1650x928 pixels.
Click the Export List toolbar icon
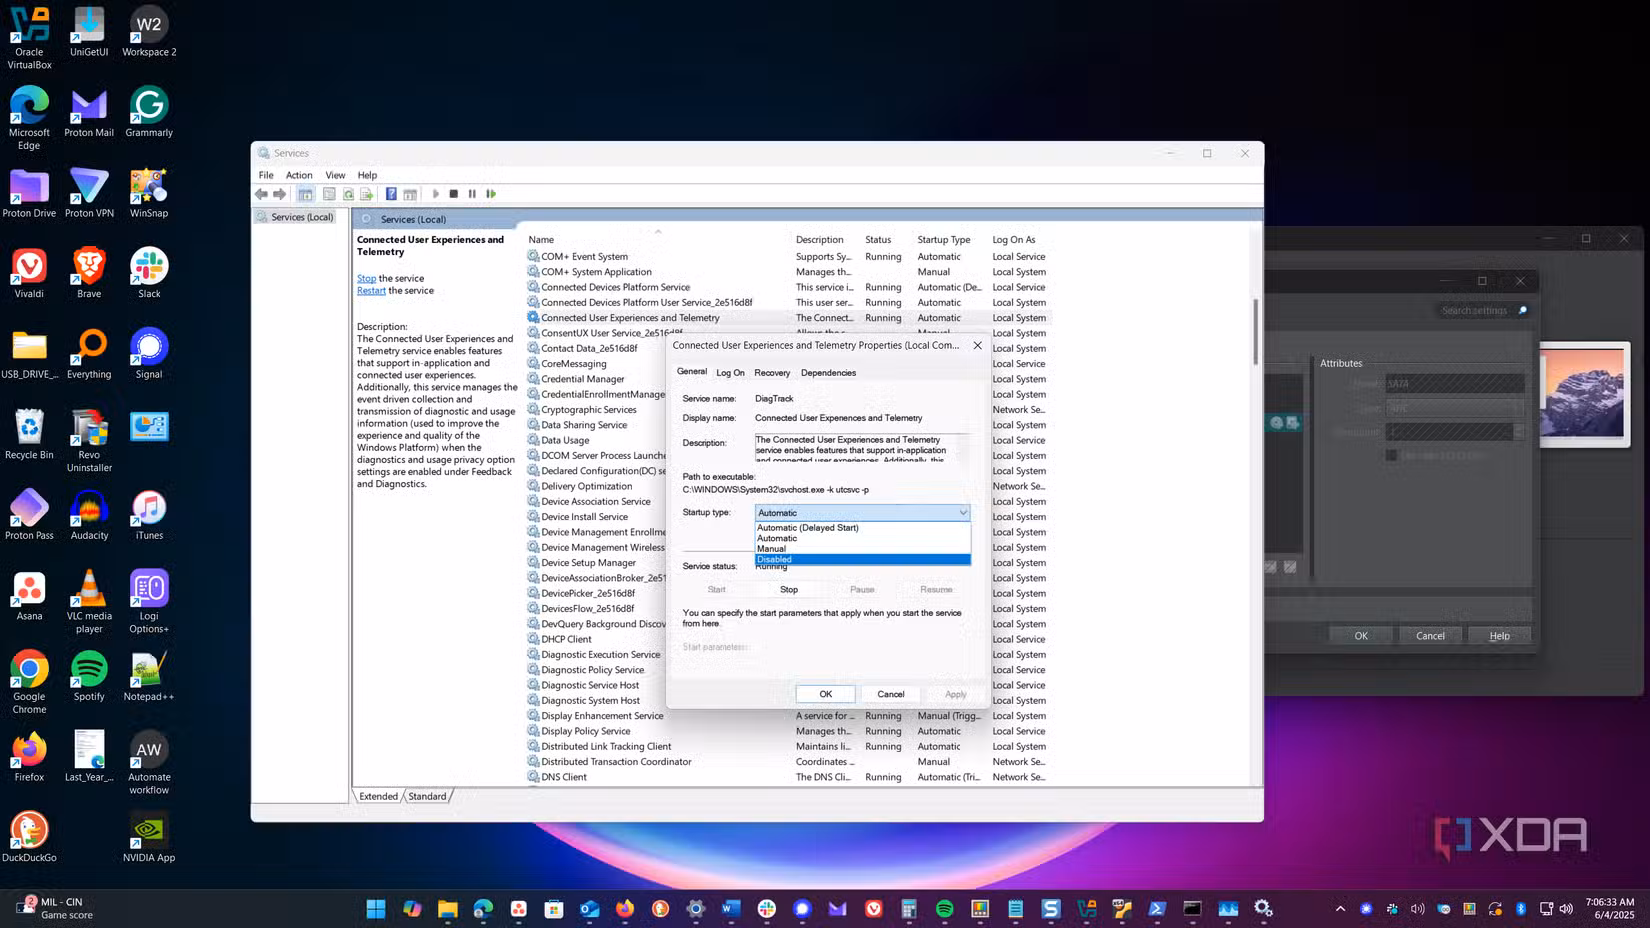point(367,194)
